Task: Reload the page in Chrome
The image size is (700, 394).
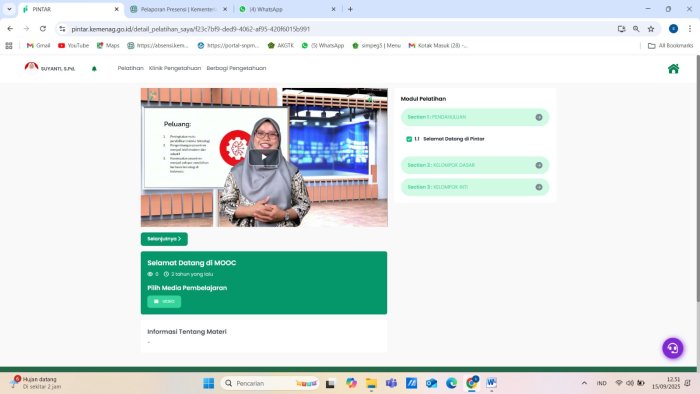Action: click(43, 29)
